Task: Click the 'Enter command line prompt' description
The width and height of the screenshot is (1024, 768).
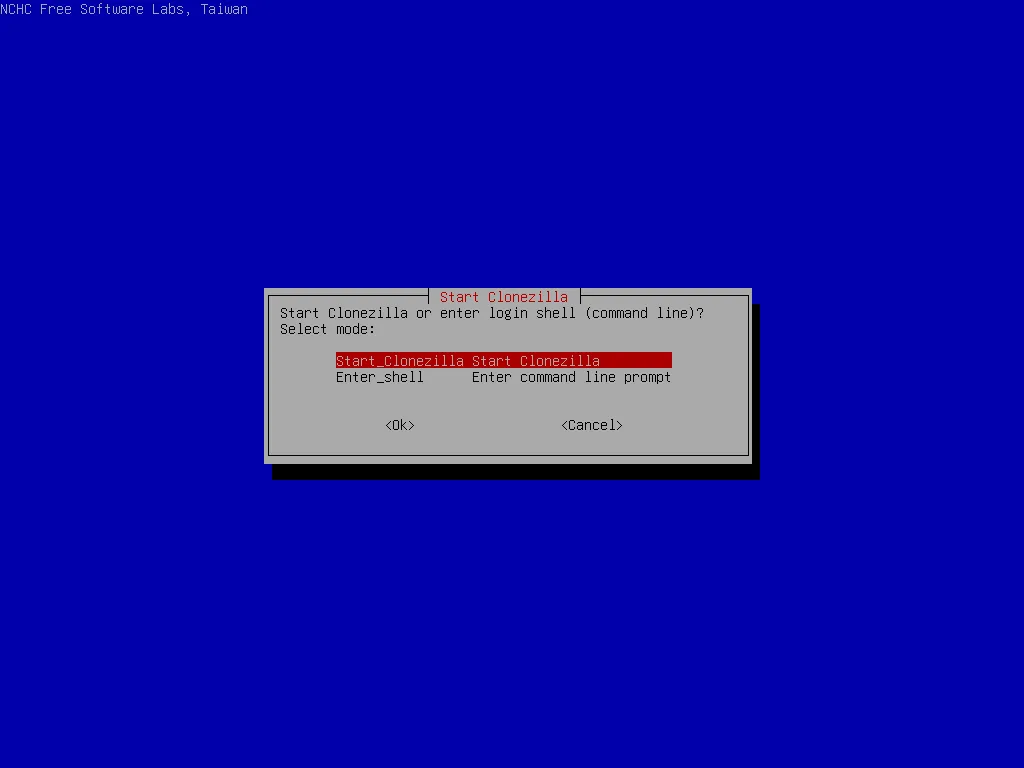Action: pos(571,377)
